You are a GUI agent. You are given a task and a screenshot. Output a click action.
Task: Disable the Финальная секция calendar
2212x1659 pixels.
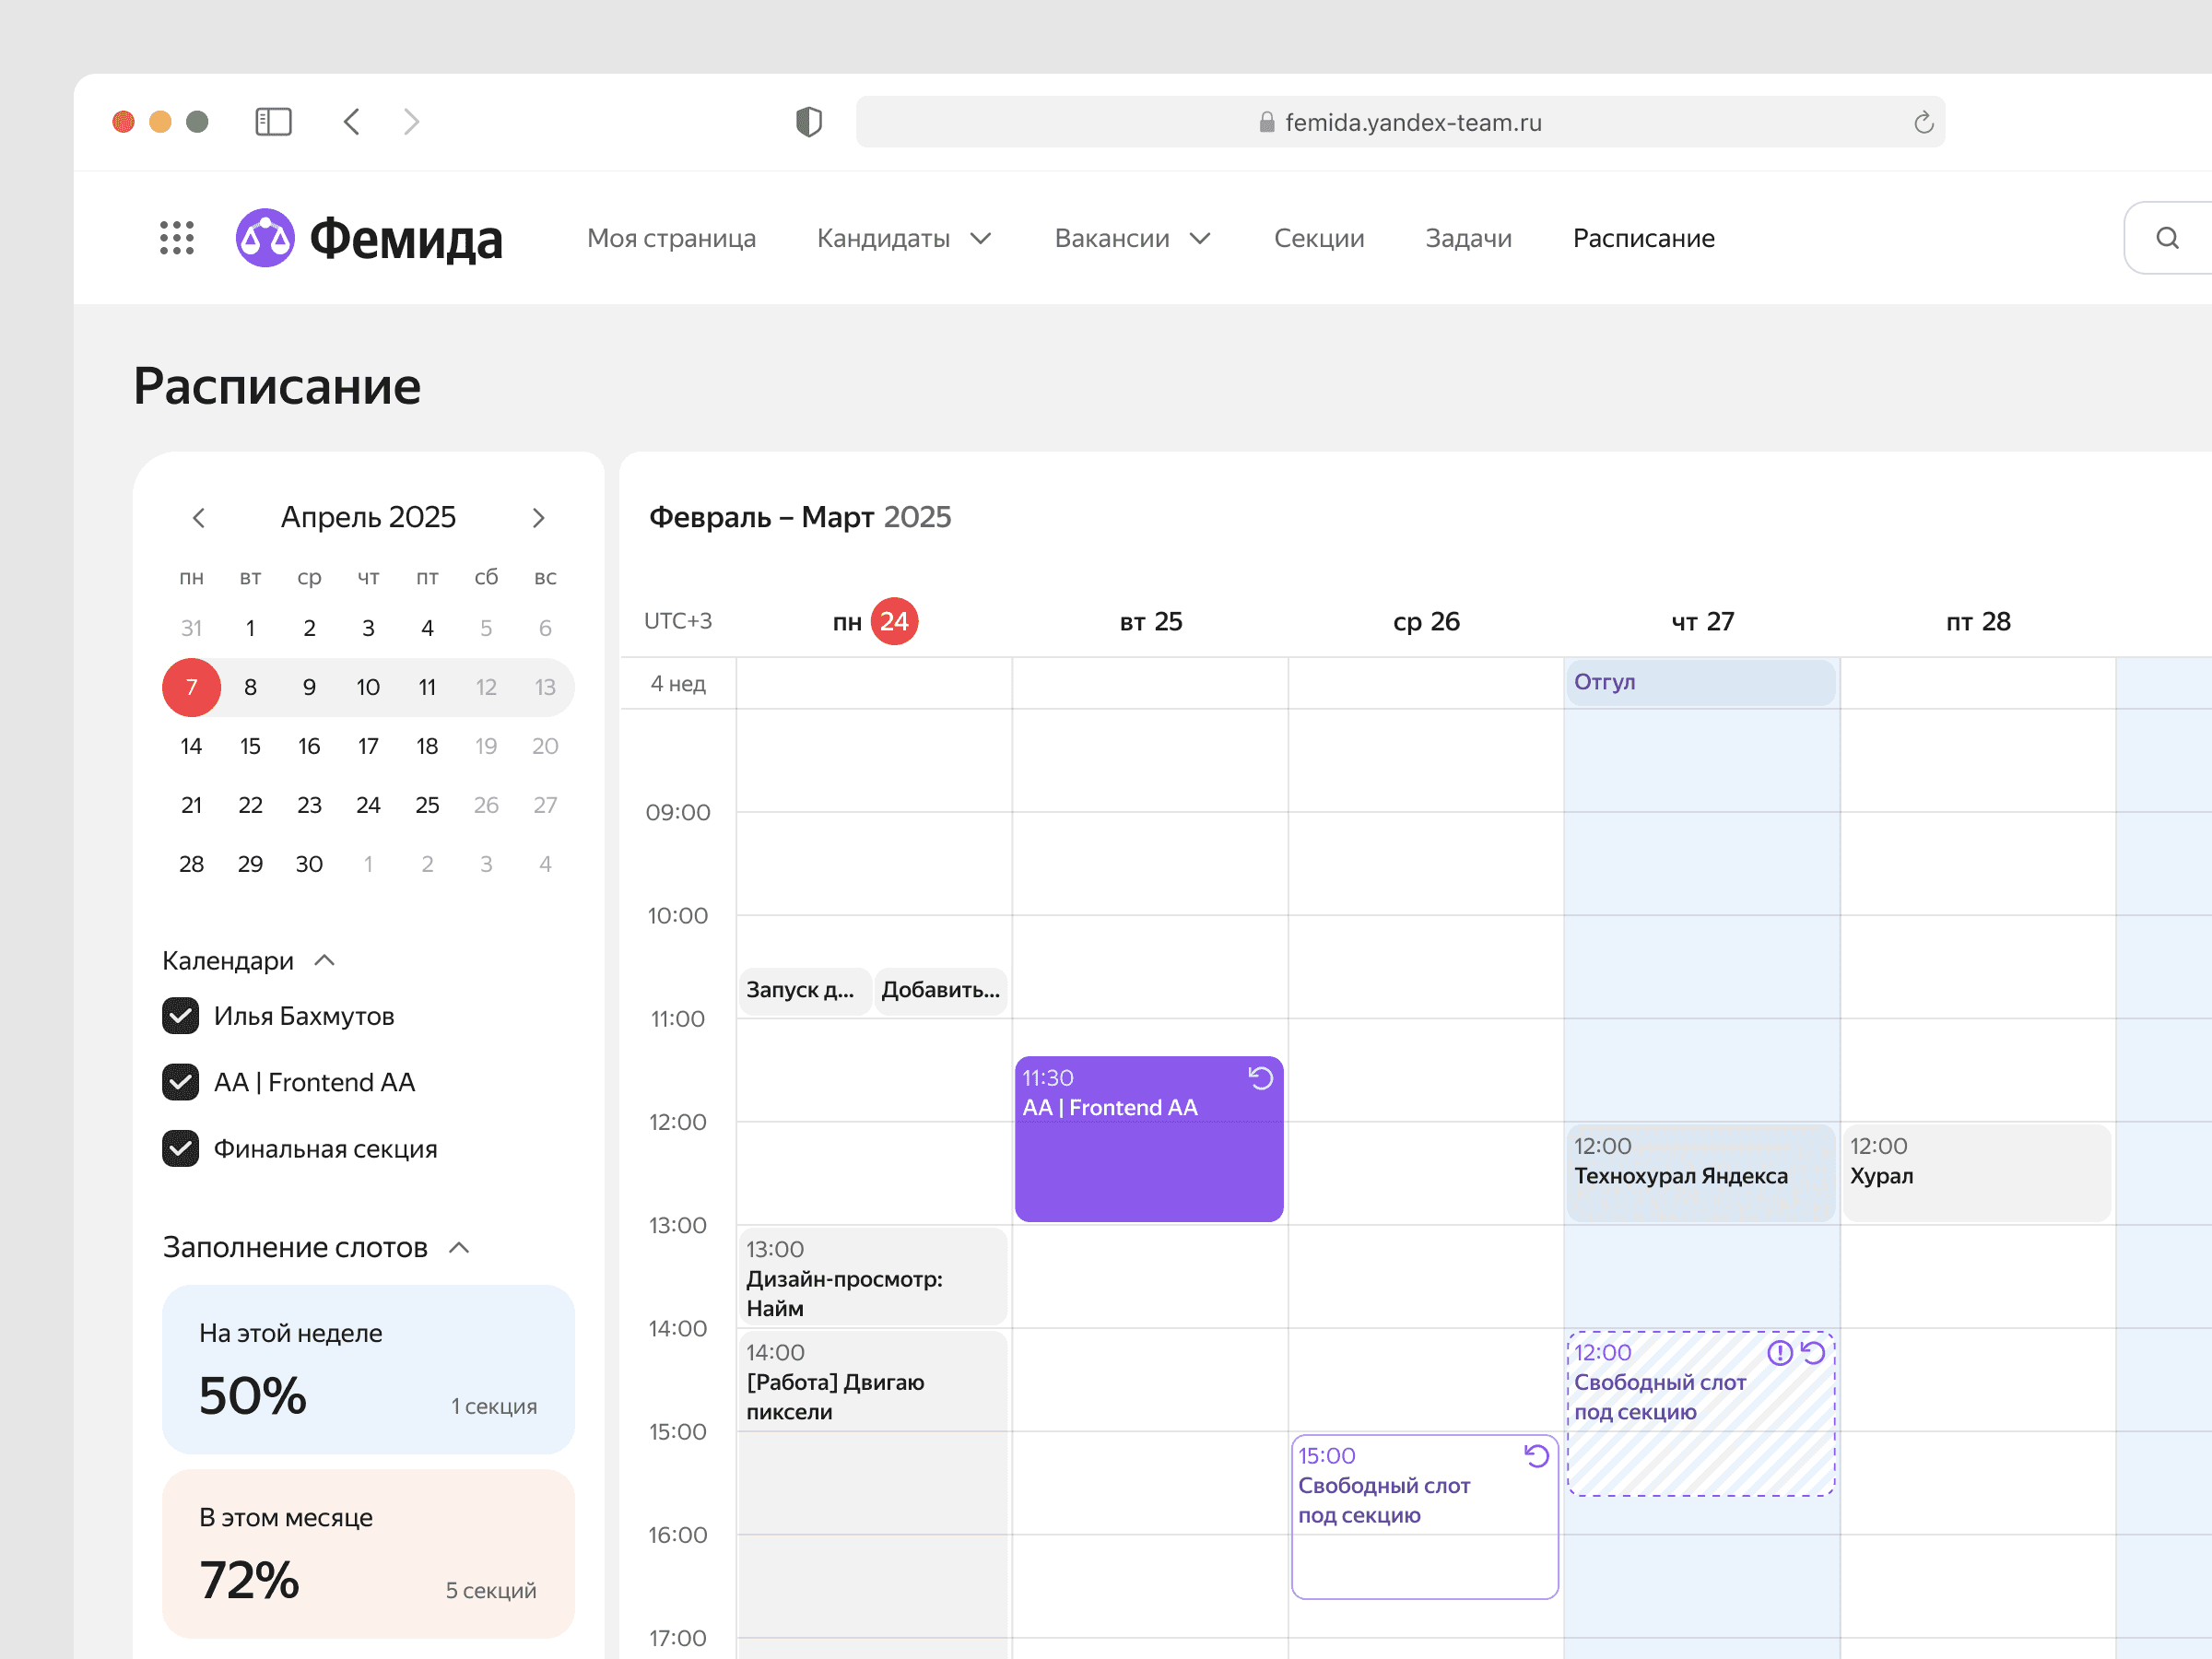(181, 1149)
